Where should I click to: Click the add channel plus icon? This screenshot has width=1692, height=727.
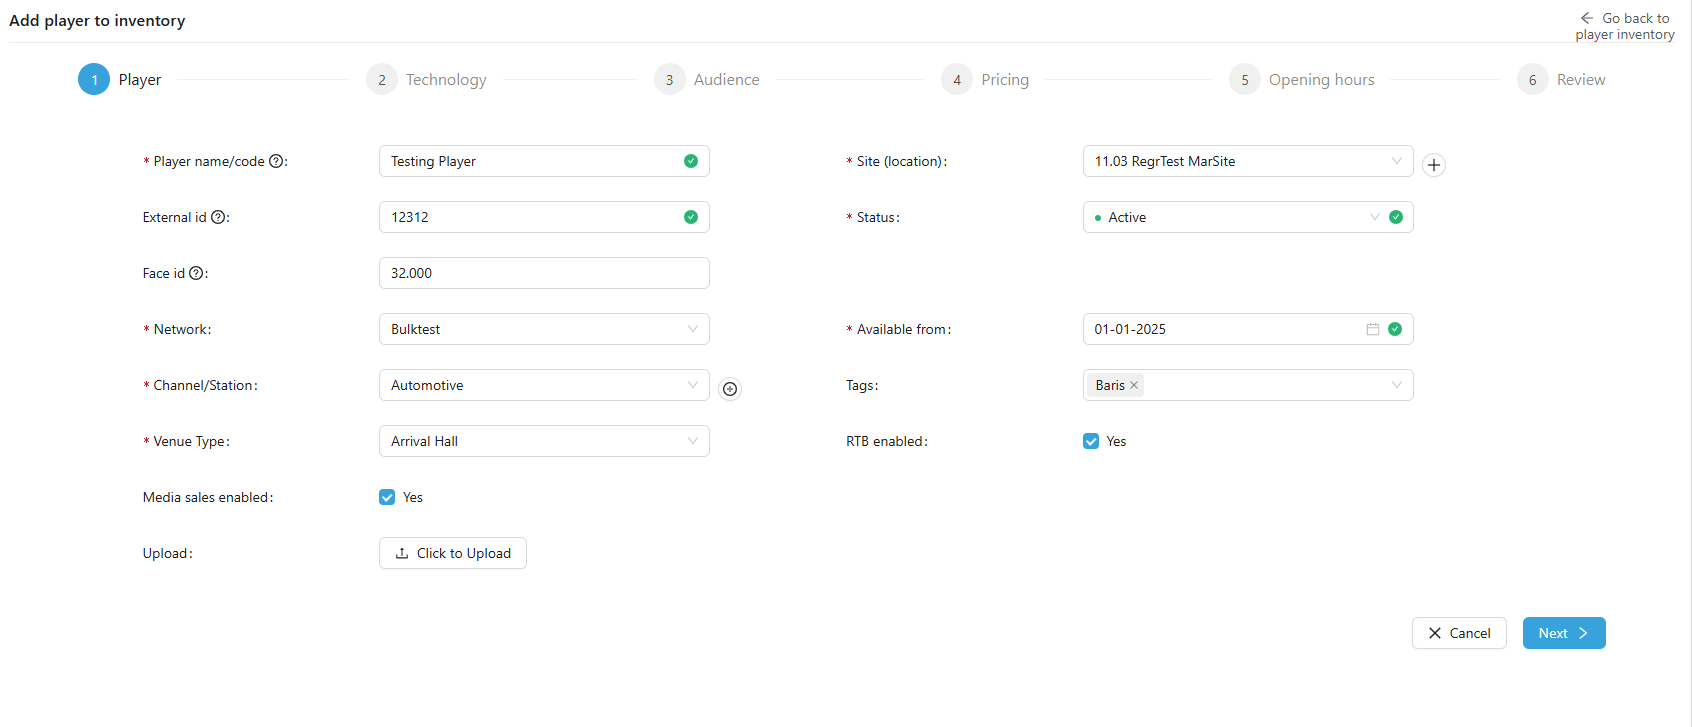tap(730, 389)
